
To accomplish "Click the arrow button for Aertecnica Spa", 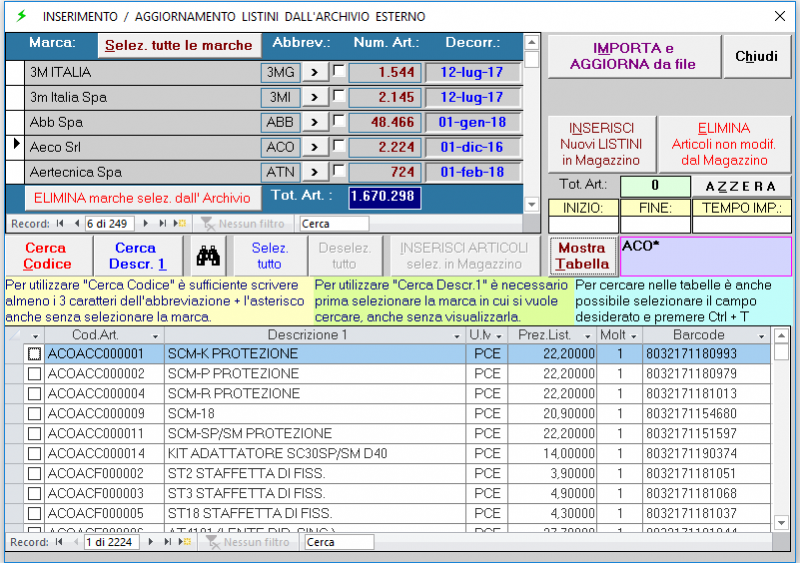I will click(315, 172).
